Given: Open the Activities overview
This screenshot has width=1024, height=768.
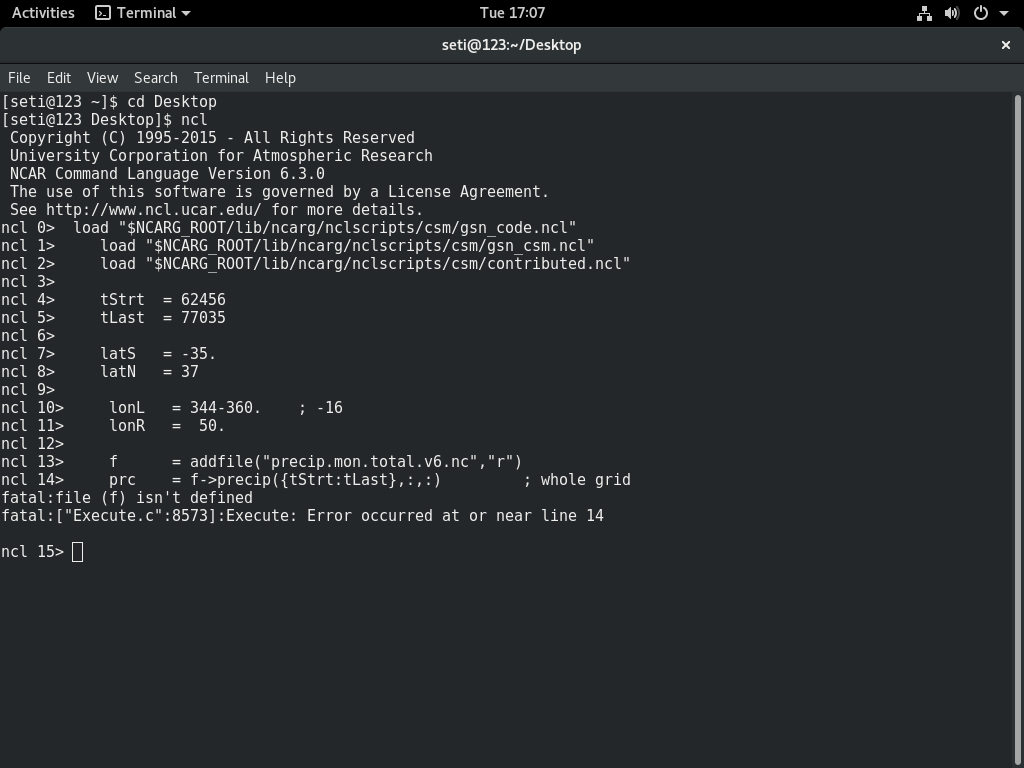Looking at the screenshot, I should pyautogui.click(x=43, y=13).
